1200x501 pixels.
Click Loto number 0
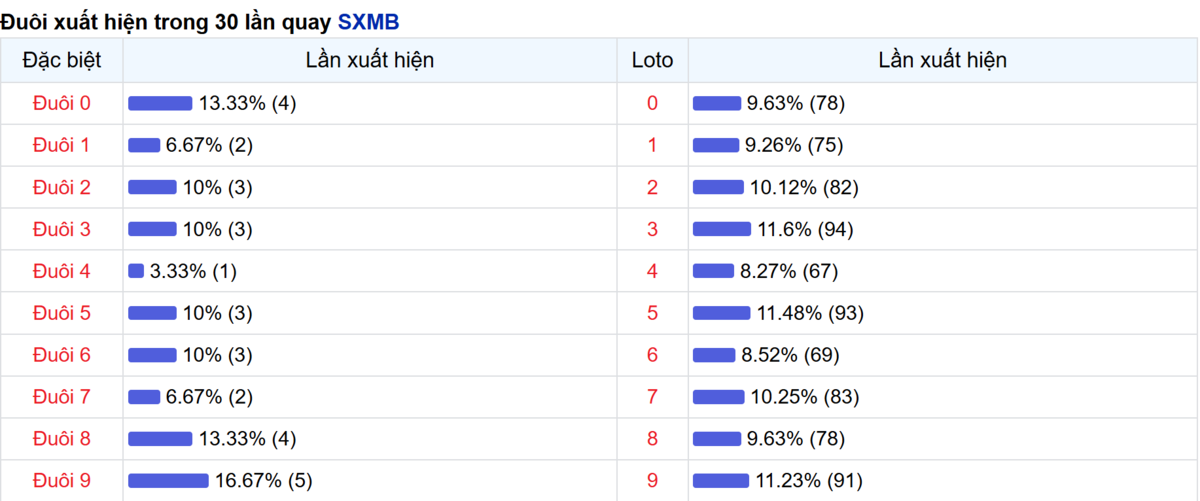(x=652, y=103)
